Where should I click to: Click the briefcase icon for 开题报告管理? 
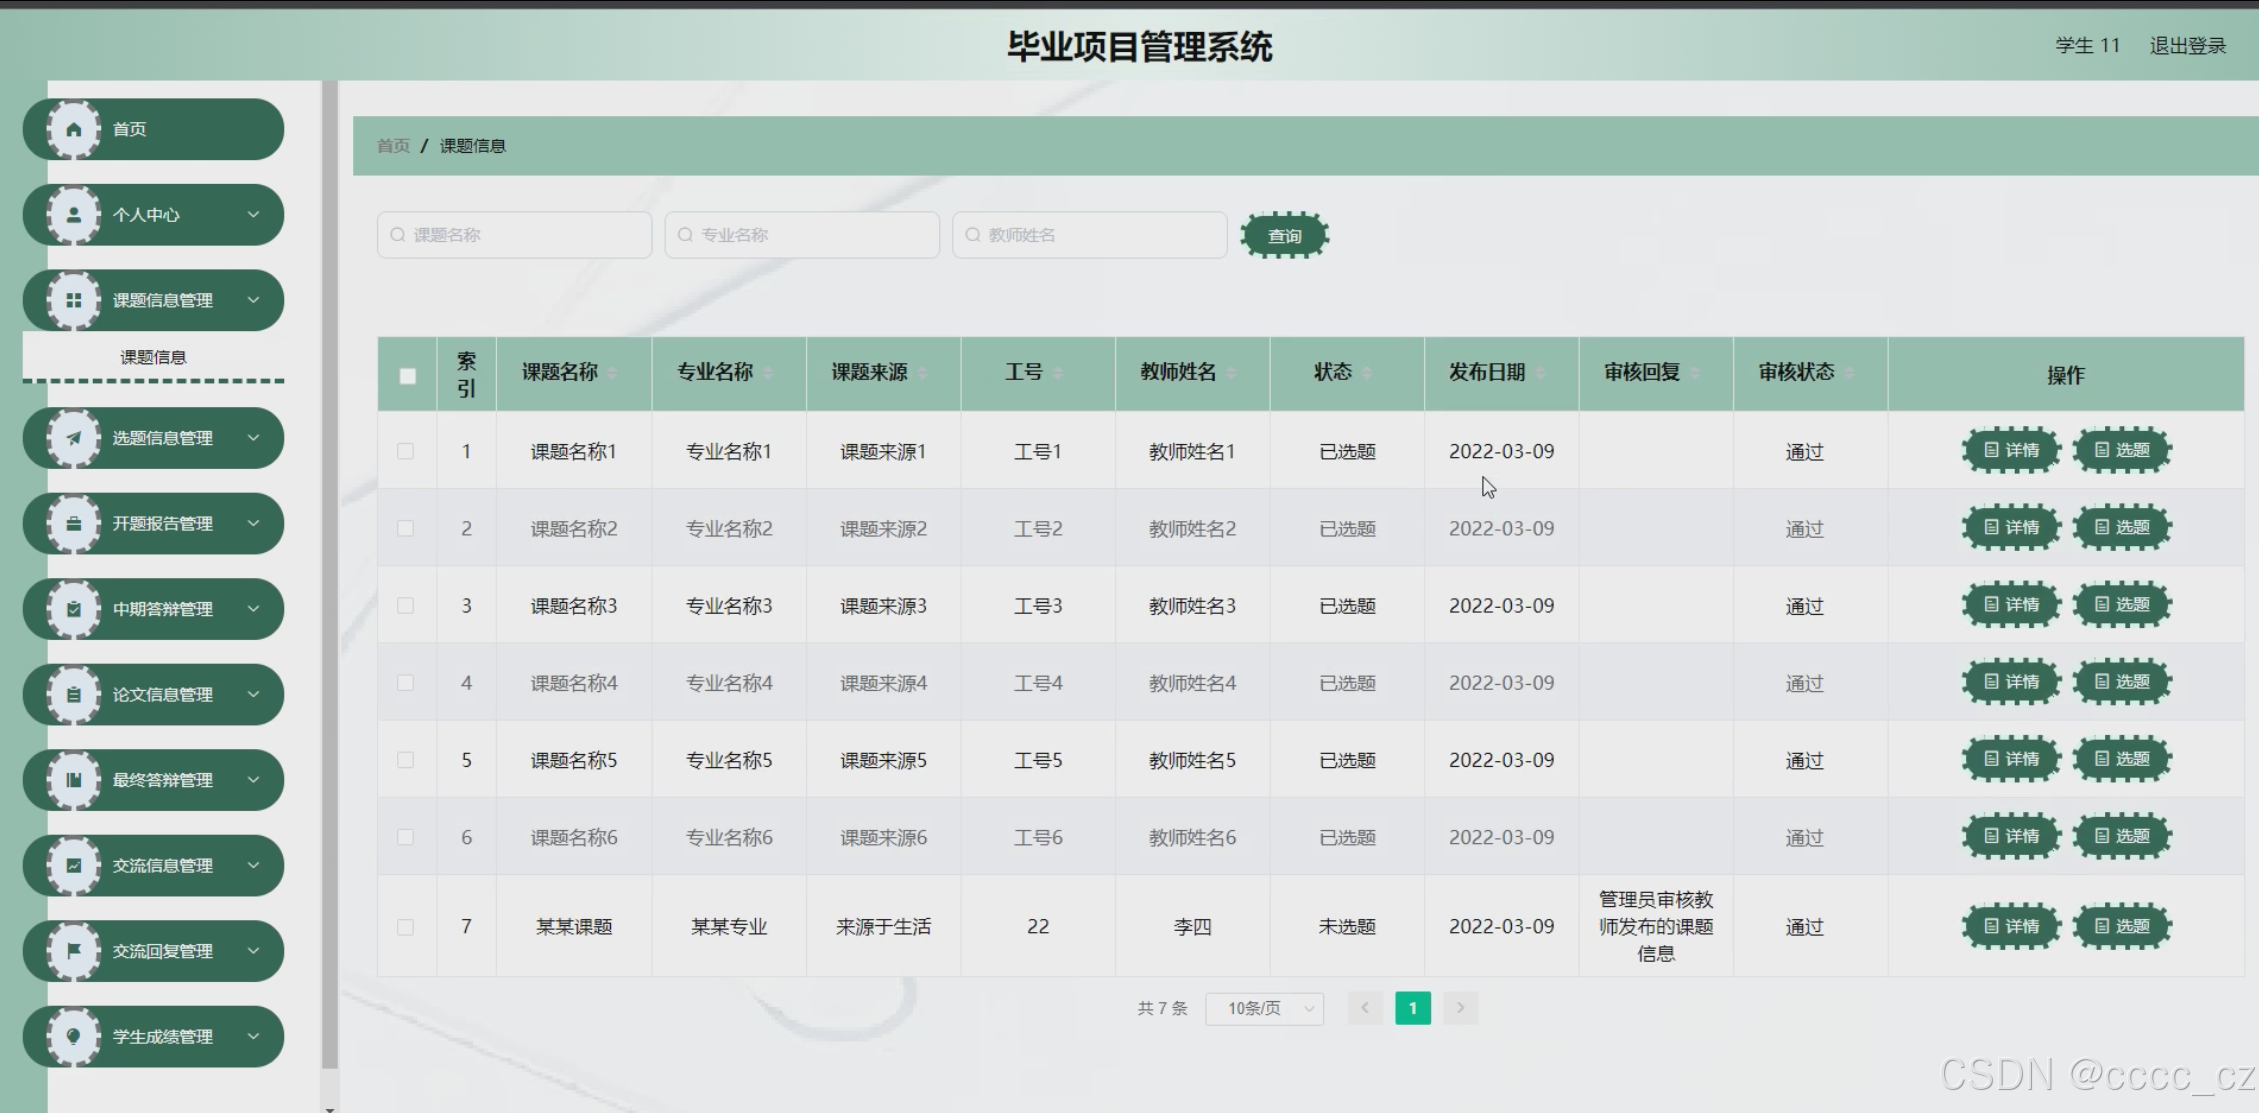[x=73, y=523]
